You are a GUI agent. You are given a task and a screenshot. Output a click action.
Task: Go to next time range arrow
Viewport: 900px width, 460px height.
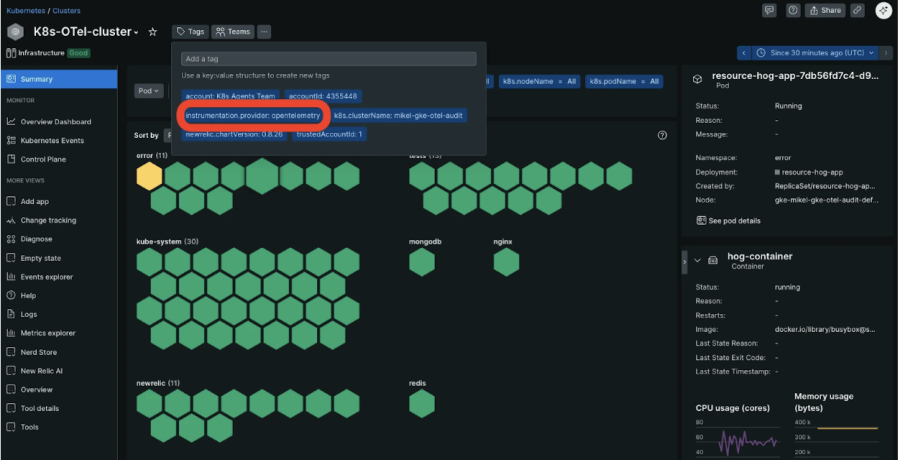pyautogui.click(x=886, y=53)
